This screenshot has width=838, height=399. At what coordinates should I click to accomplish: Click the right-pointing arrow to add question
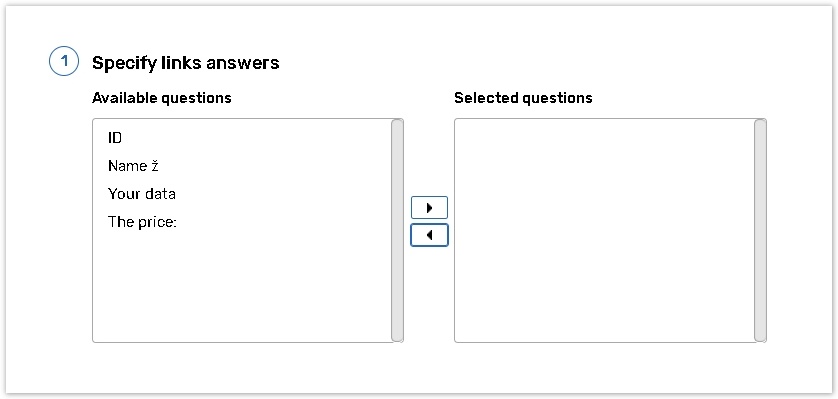pyautogui.click(x=429, y=208)
